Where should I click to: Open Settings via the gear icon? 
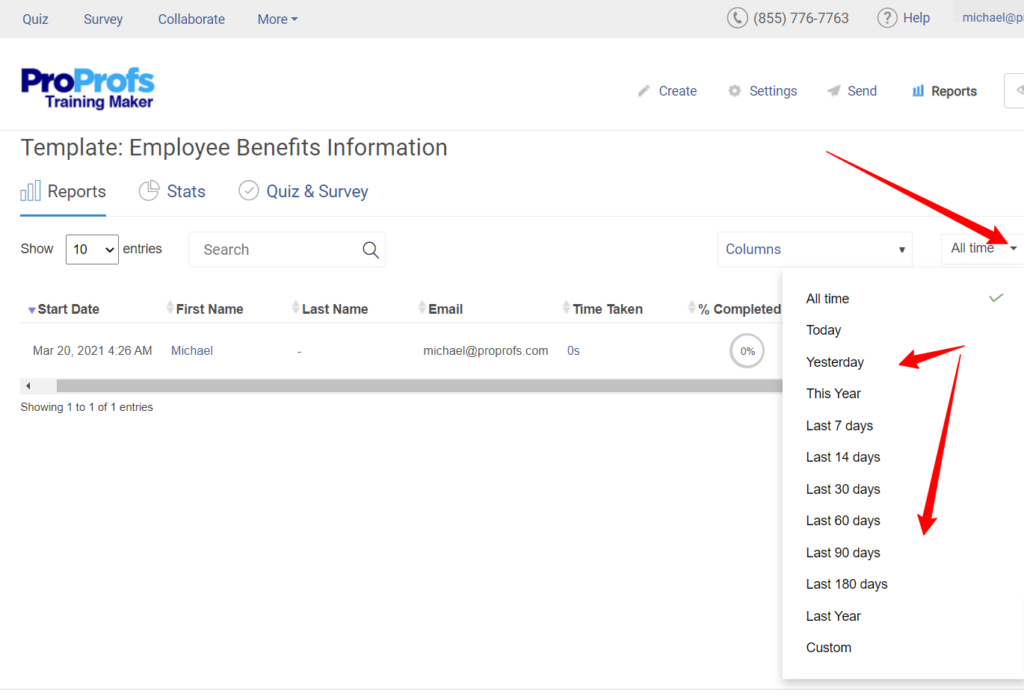coord(735,91)
